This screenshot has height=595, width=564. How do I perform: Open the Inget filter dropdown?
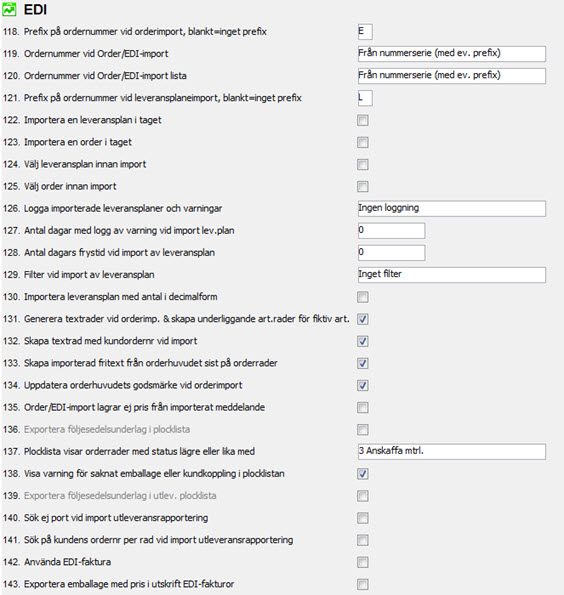point(452,274)
